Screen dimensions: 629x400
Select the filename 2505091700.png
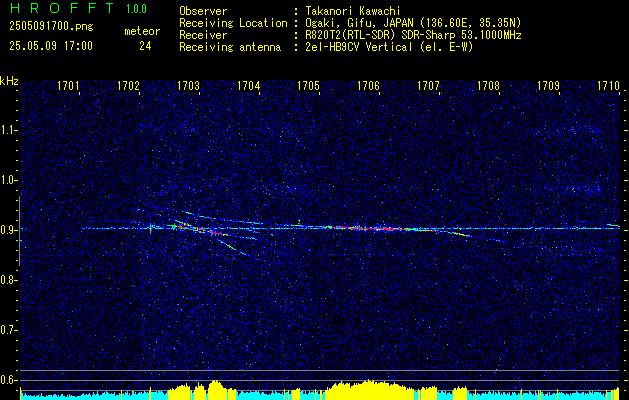click(x=51, y=26)
